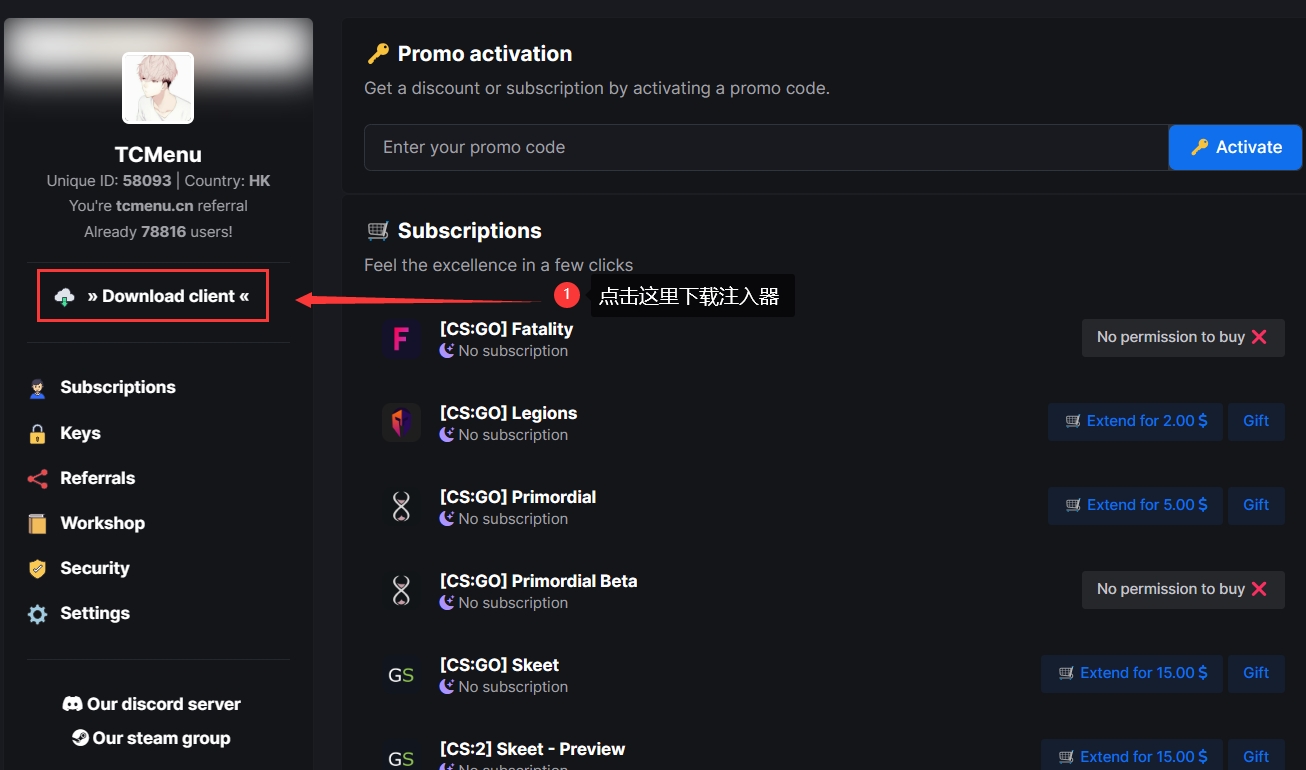Screen dimensions: 1306x770
Task: Open the Subscriptions sidebar menu item
Action: (117, 388)
